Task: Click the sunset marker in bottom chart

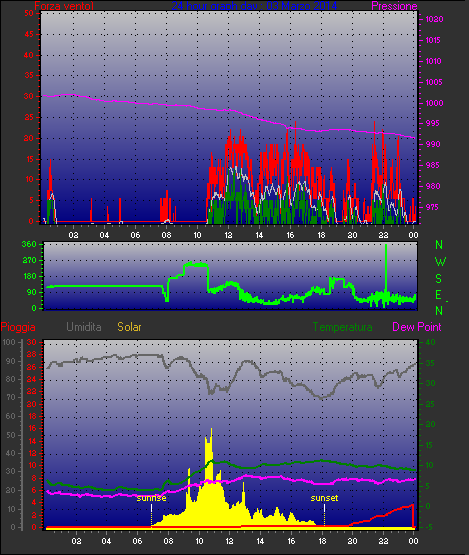Action: tap(324, 498)
